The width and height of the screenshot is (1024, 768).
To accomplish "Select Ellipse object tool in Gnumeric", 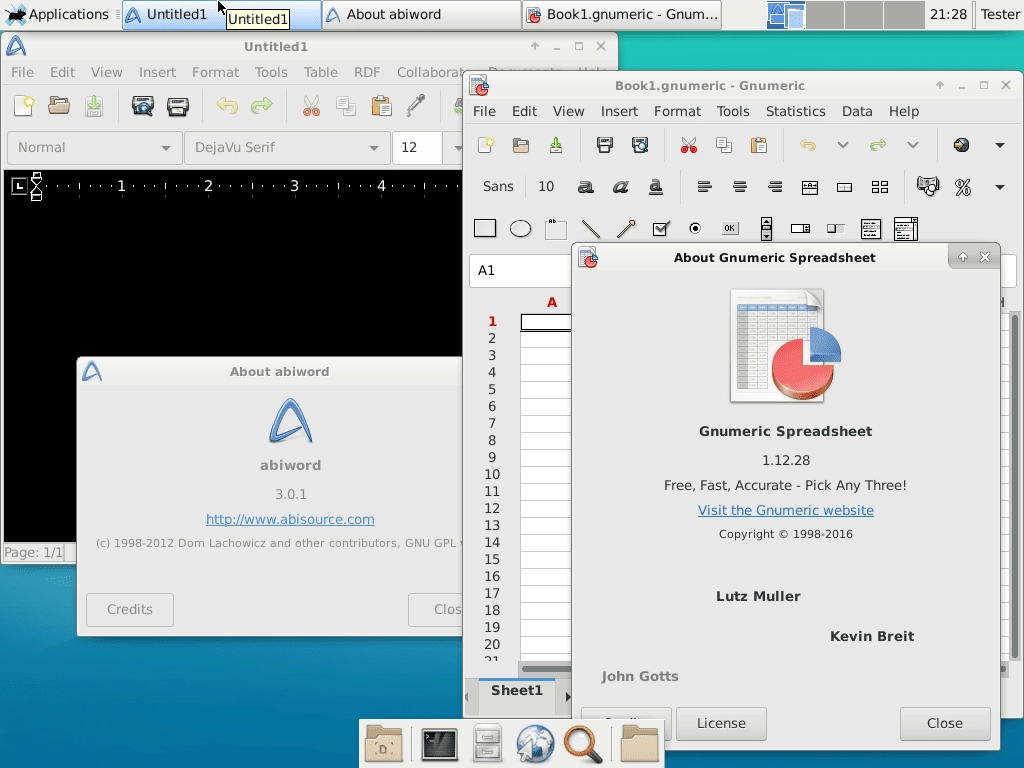I will pos(520,229).
